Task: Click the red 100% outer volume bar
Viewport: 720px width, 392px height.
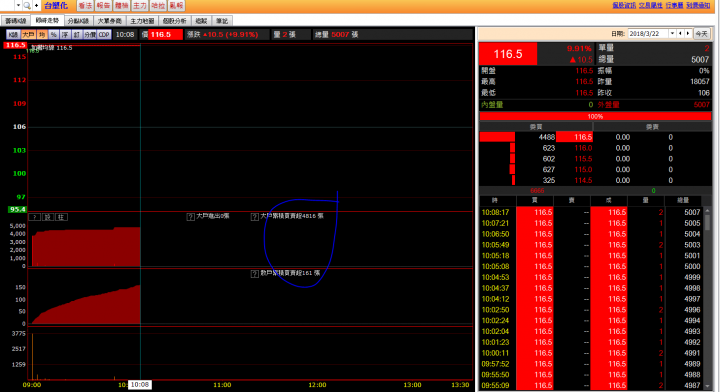Action: point(595,116)
